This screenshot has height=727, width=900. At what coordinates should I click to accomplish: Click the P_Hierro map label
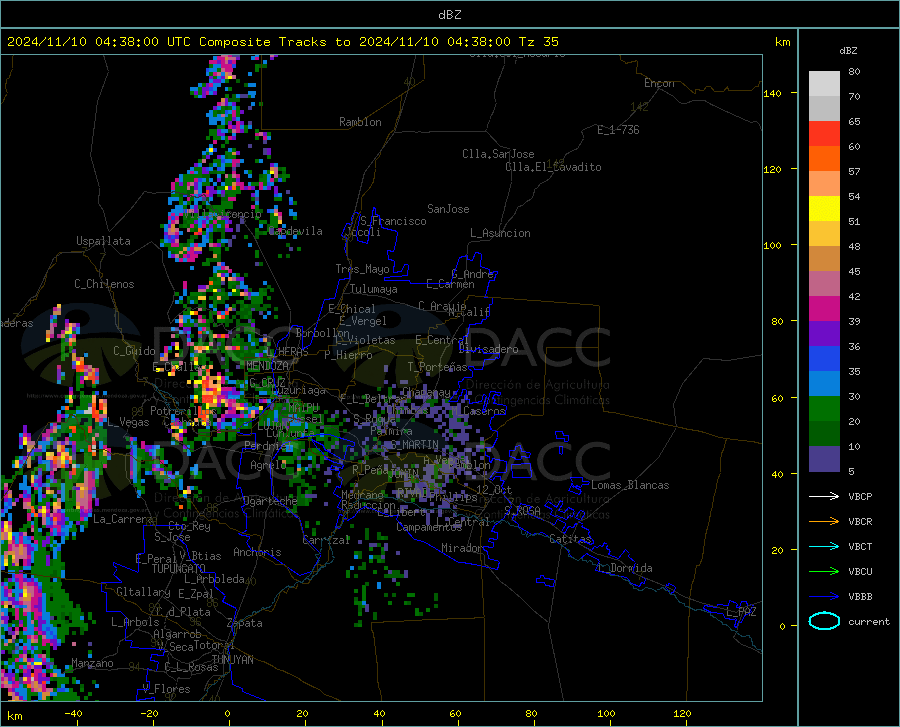pos(348,355)
